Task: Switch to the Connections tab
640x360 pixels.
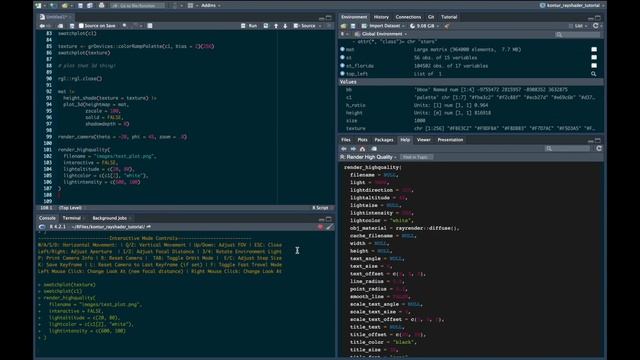Action: tap(408, 17)
